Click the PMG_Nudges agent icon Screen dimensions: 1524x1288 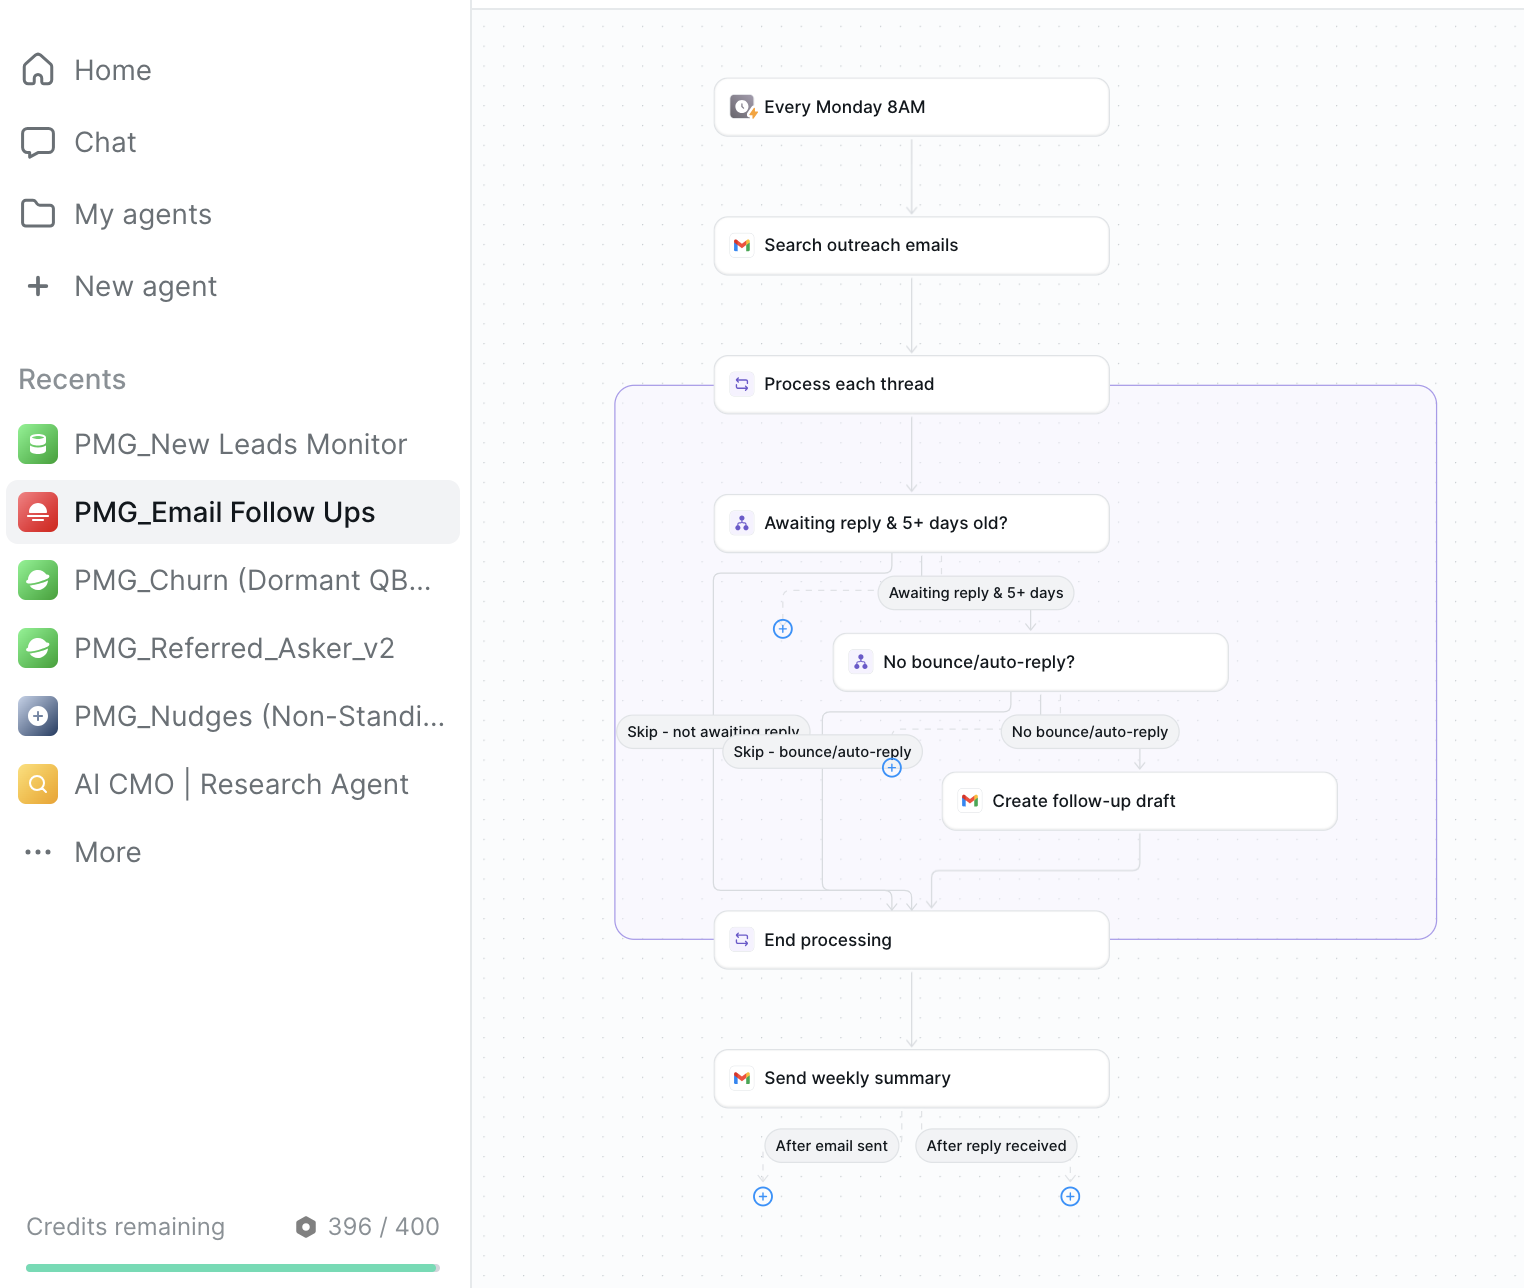click(x=37, y=716)
